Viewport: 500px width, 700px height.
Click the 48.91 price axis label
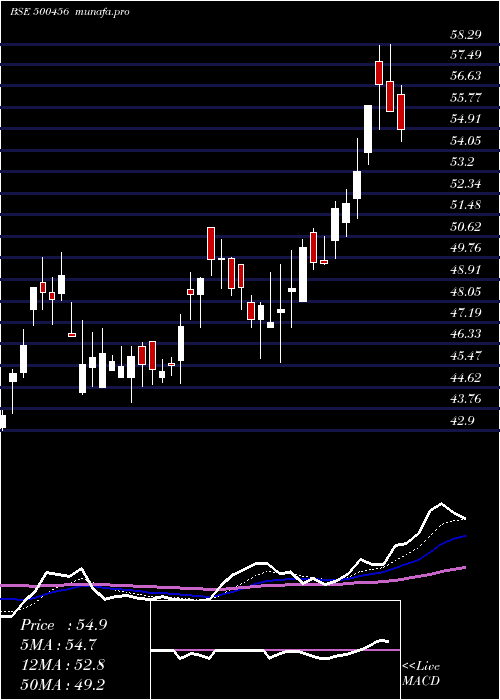pyautogui.click(x=466, y=270)
